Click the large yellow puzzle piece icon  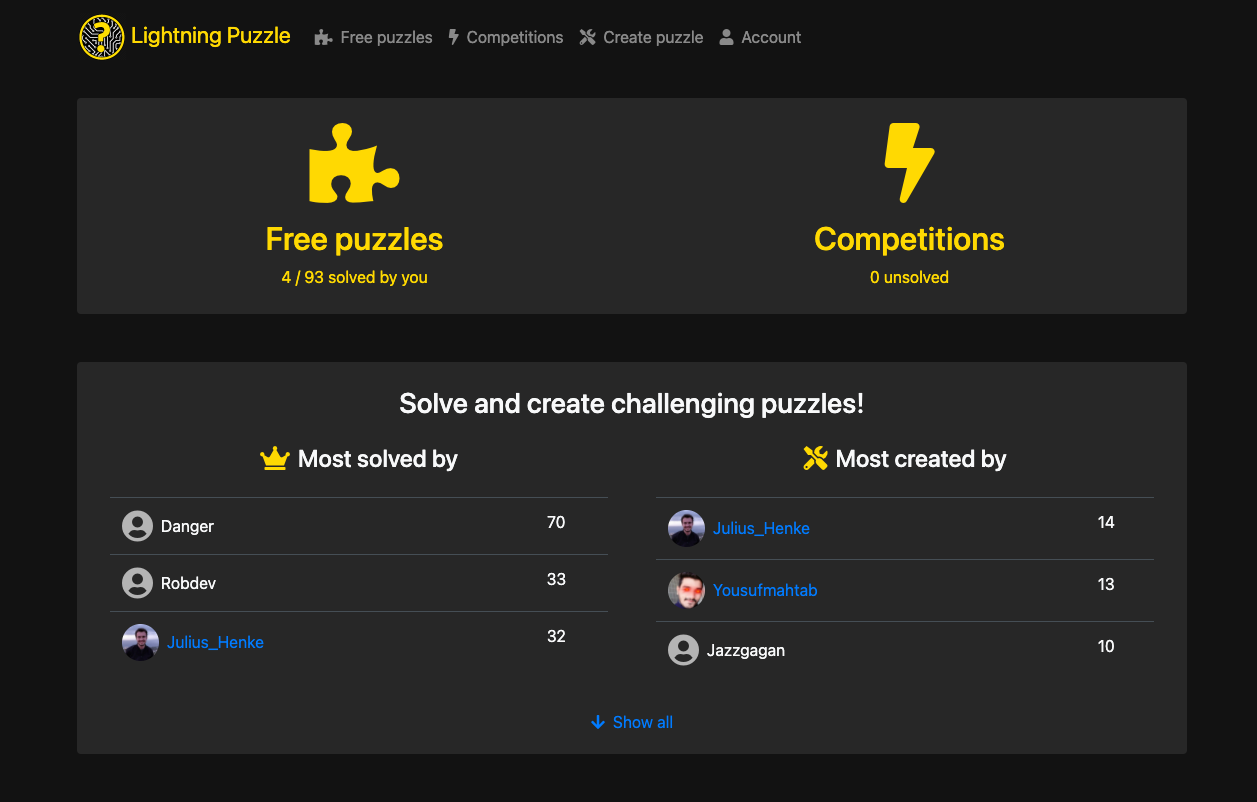coord(354,163)
